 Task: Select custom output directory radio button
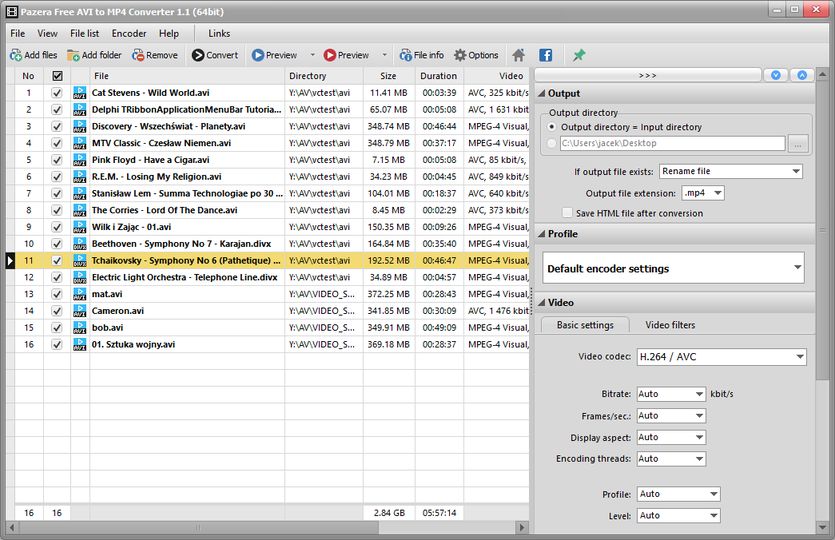pos(552,143)
